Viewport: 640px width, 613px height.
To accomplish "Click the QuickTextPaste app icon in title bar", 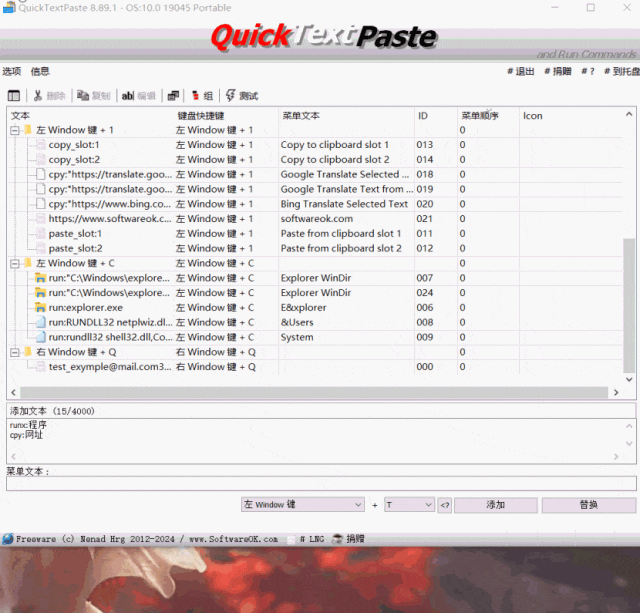I will click(x=9, y=7).
